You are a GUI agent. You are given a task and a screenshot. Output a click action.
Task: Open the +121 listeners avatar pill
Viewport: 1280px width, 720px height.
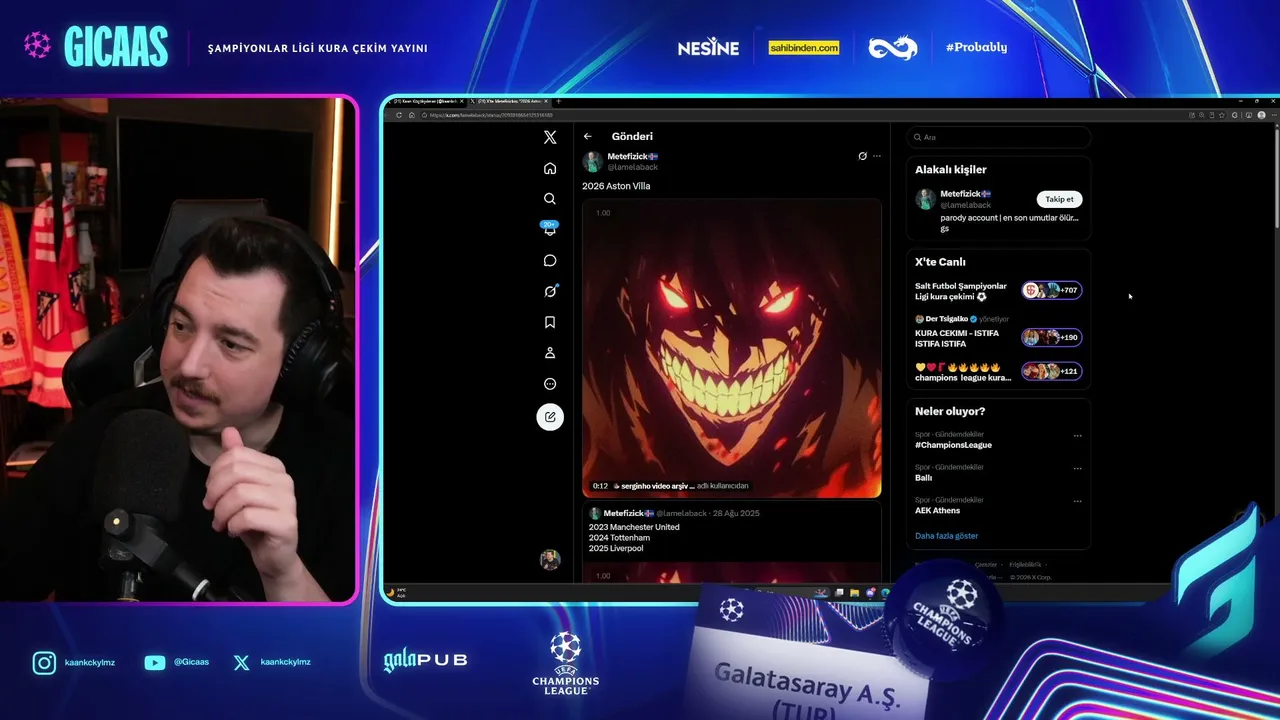tap(1052, 371)
